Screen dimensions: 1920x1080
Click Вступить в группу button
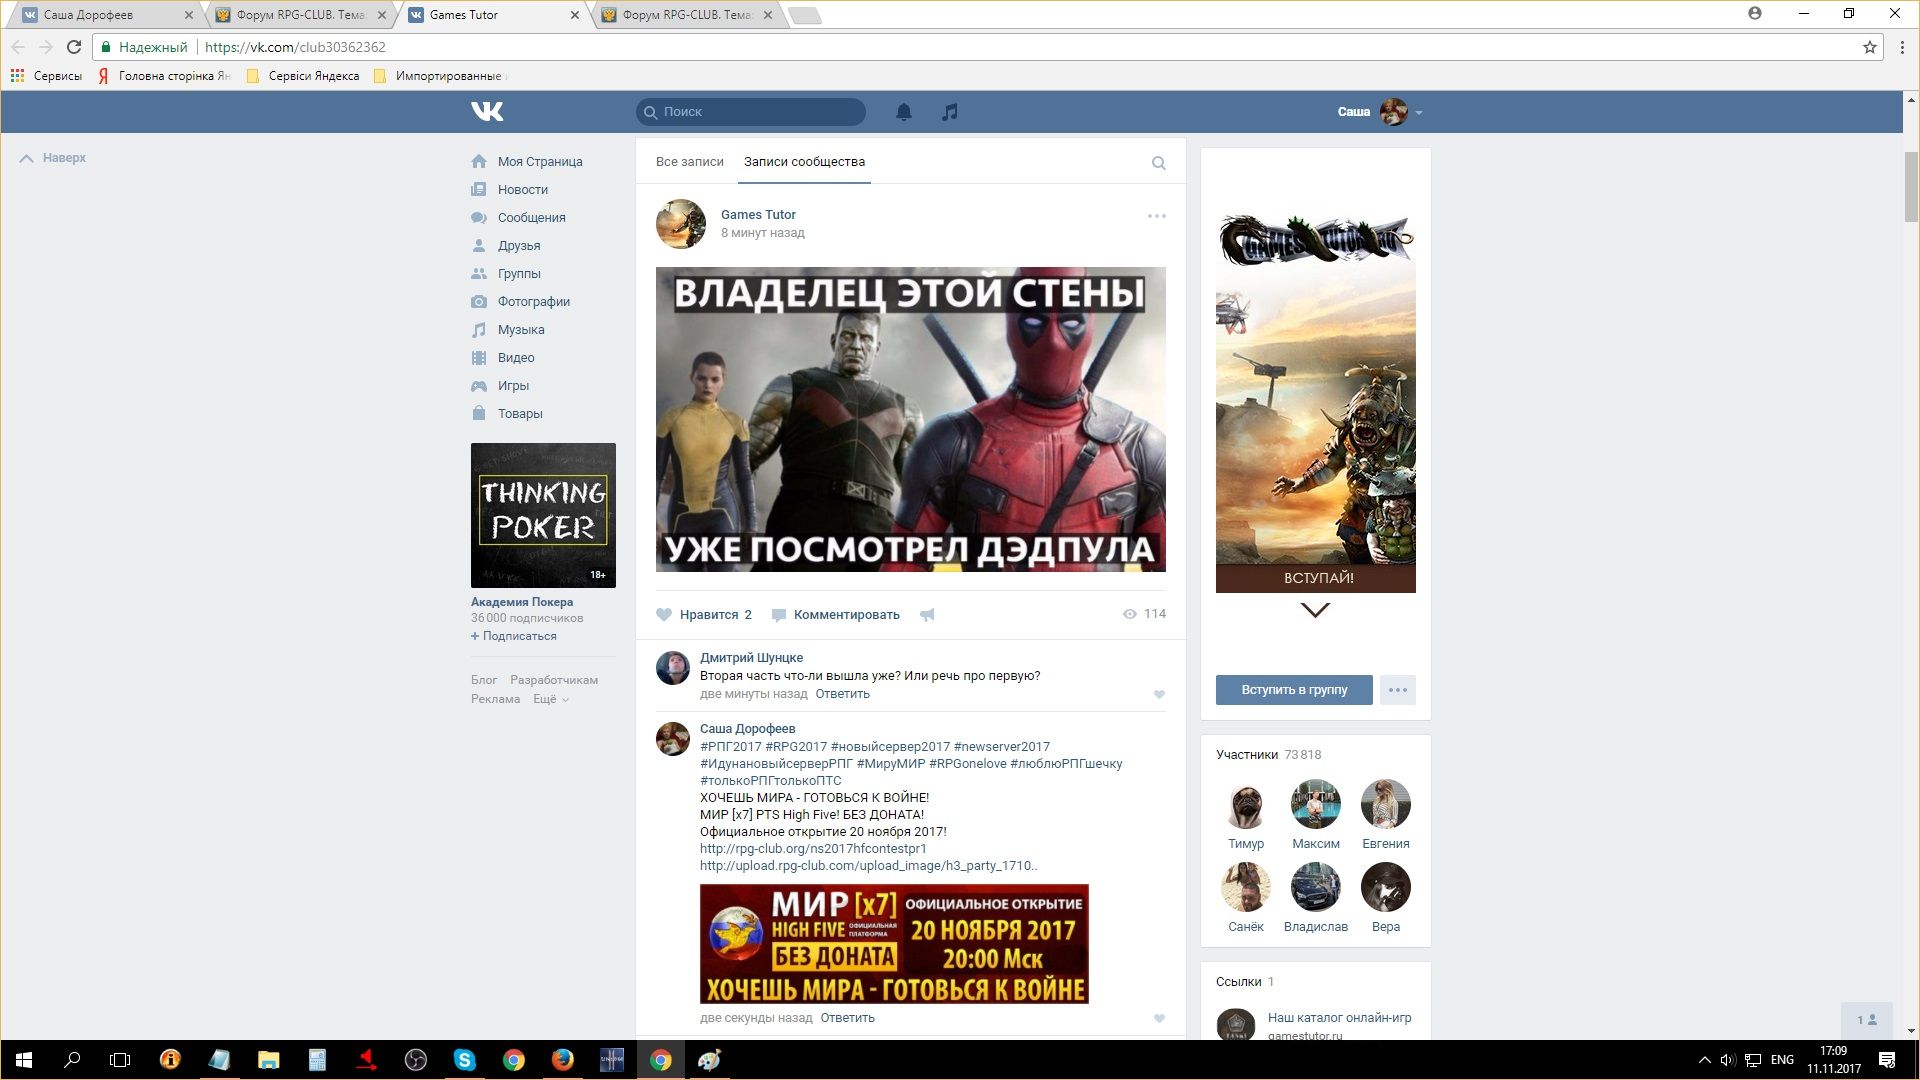pyautogui.click(x=1294, y=690)
